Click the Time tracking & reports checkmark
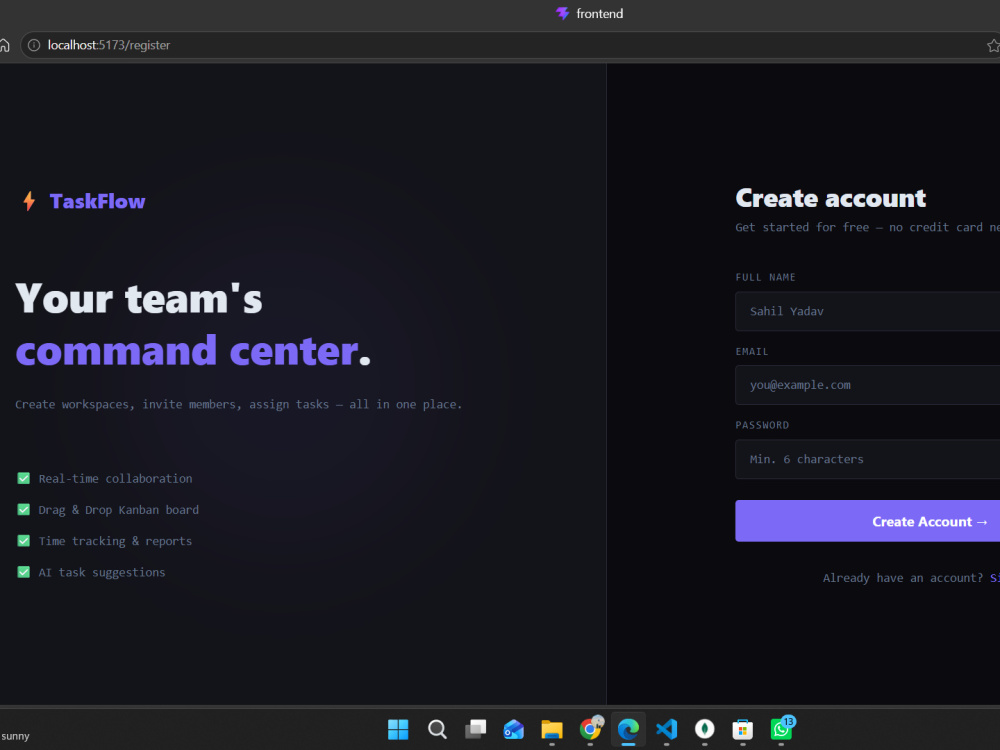The image size is (1000, 750). point(24,541)
